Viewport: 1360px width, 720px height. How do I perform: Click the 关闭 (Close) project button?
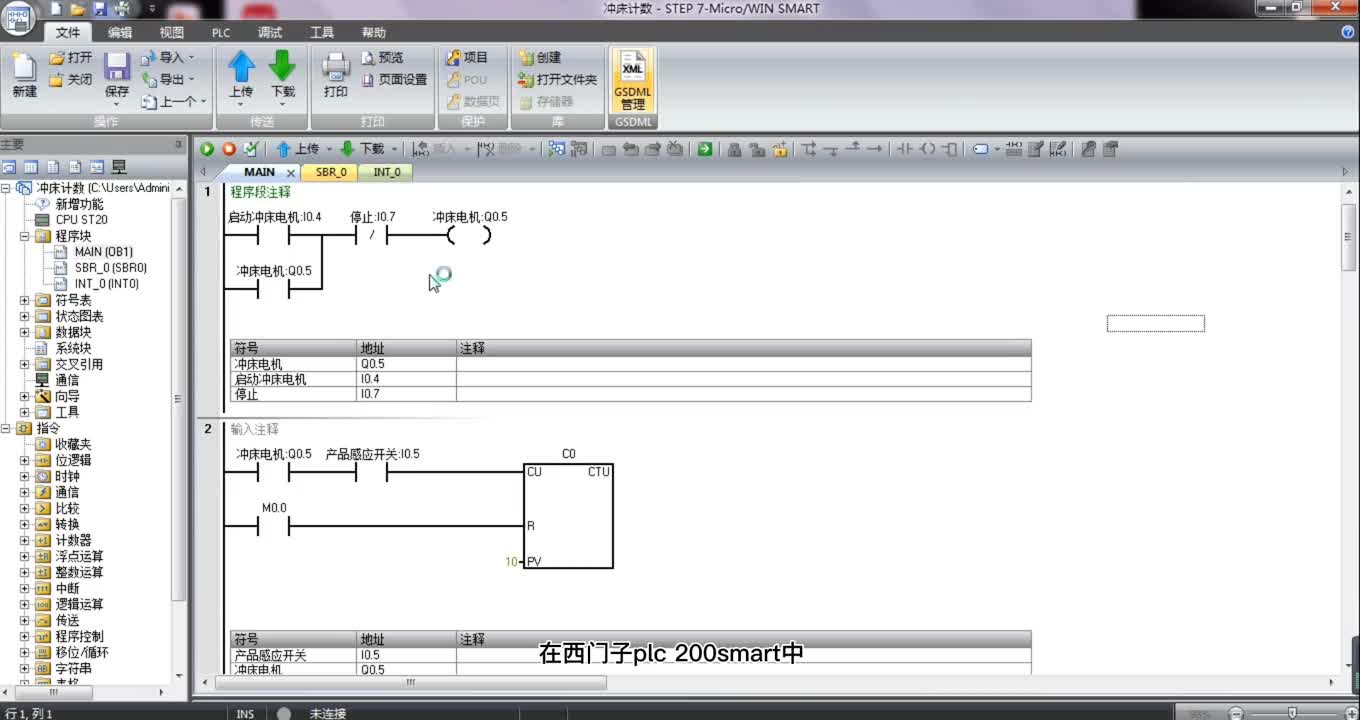click(x=71, y=80)
